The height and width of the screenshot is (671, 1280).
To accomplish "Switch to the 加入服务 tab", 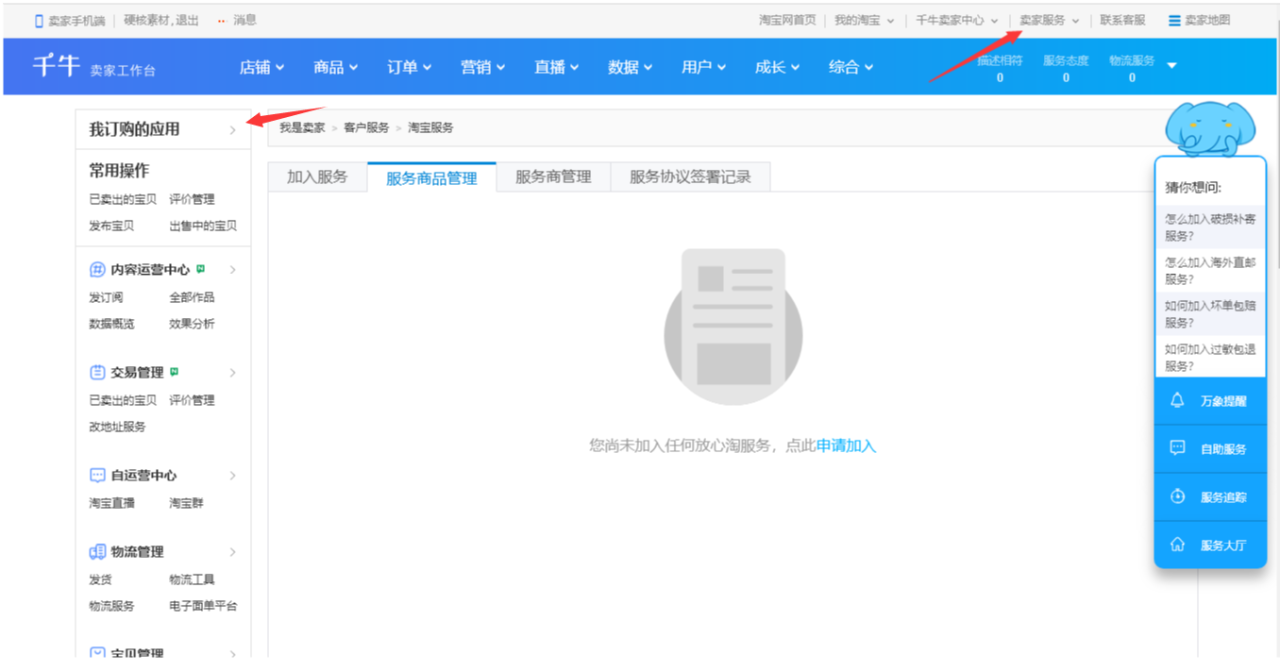I will [317, 177].
